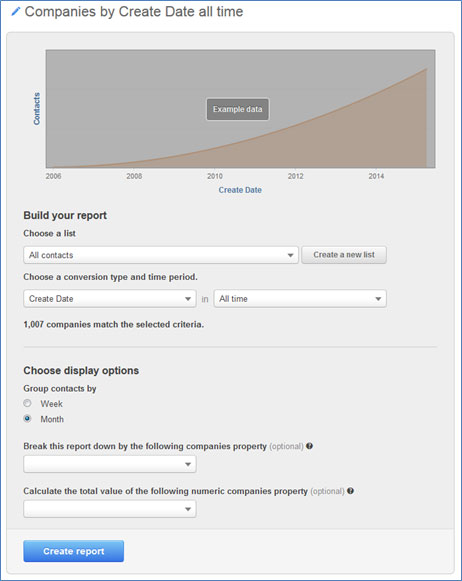Expand the break down by companies property dropdown
The width and height of the screenshot is (462, 581).
[110, 464]
